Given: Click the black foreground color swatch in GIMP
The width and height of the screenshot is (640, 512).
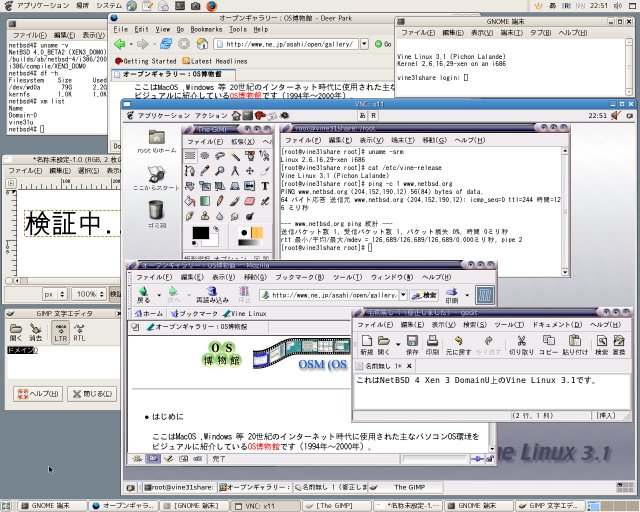Looking at the screenshot, I should point(200,234).
